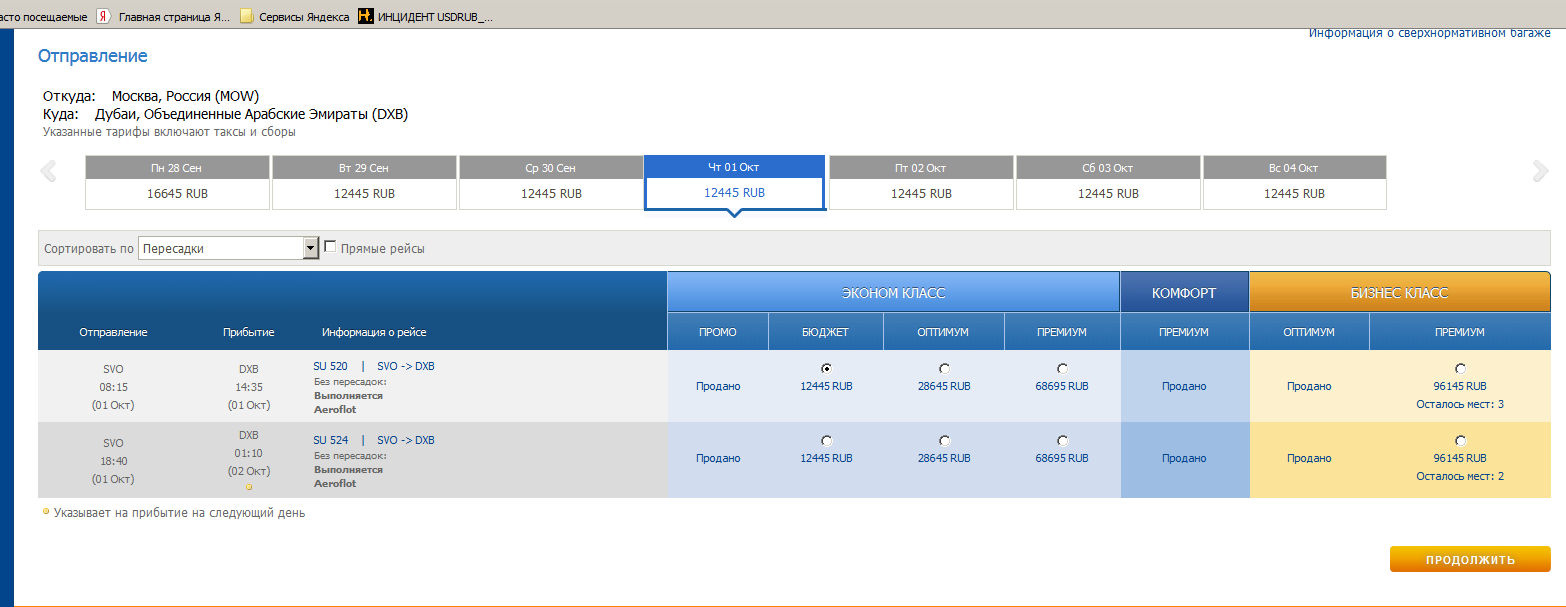
Task: Choose date tab Ср 30 Сен
Action: click(x=551, y=182)
